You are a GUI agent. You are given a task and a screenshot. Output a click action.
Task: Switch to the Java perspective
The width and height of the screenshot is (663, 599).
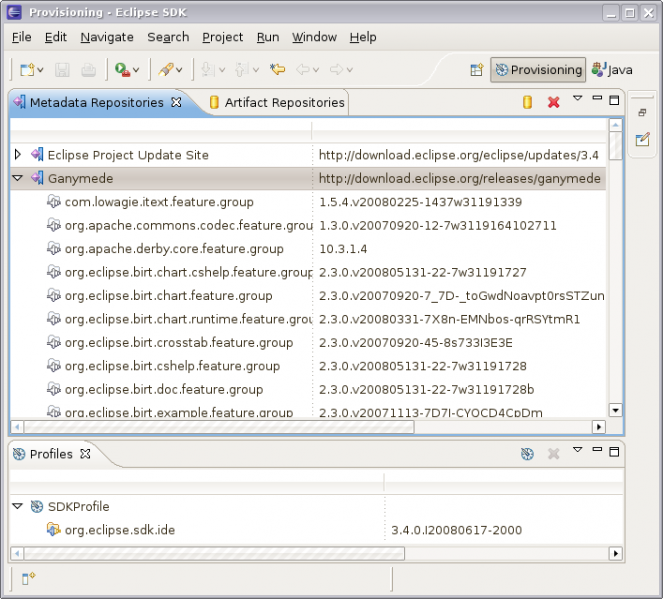pos(612,70)
